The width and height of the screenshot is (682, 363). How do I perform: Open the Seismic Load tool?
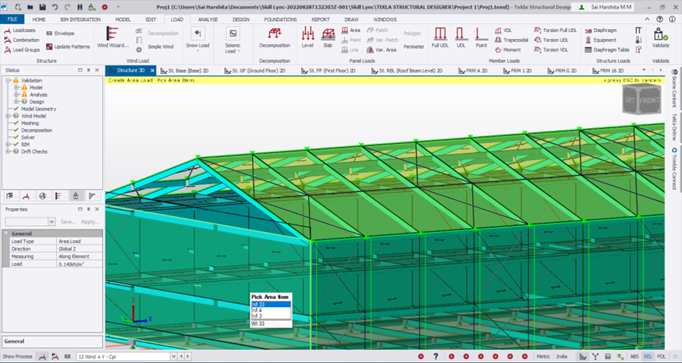tap(233, 40)
